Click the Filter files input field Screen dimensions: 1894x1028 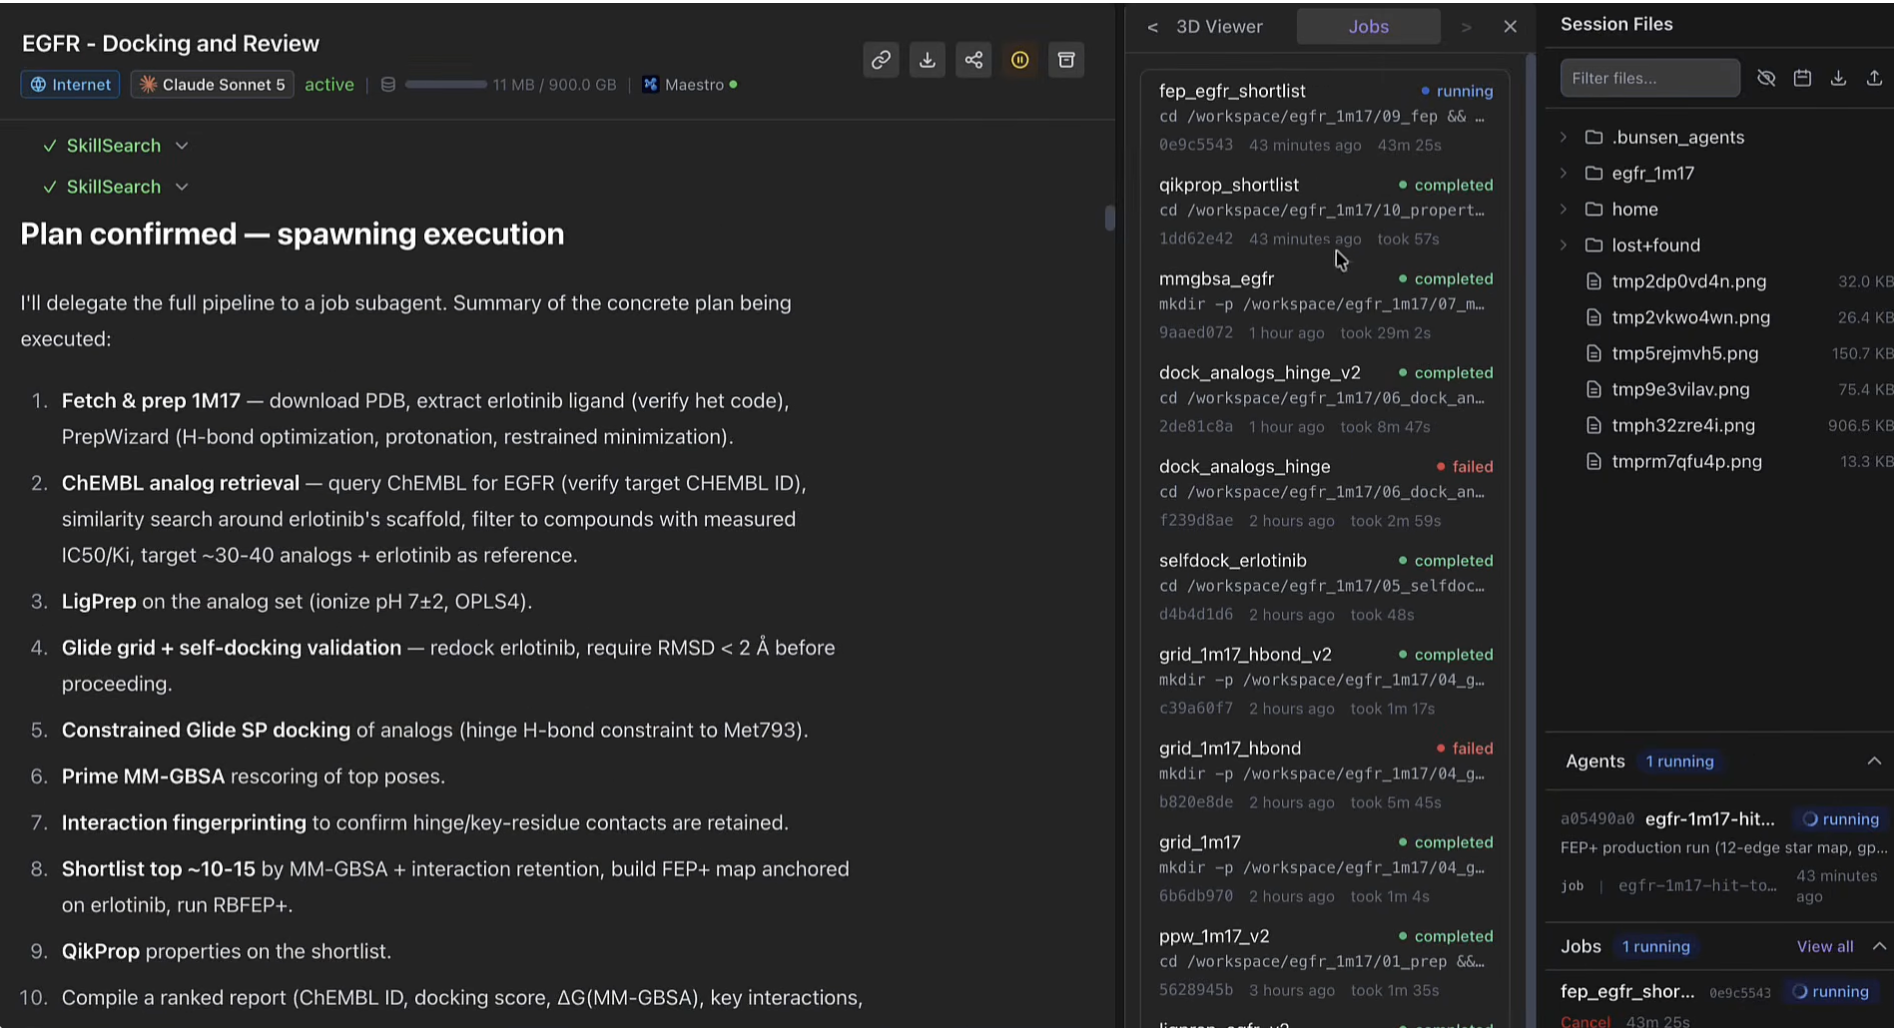[1650, 78]
